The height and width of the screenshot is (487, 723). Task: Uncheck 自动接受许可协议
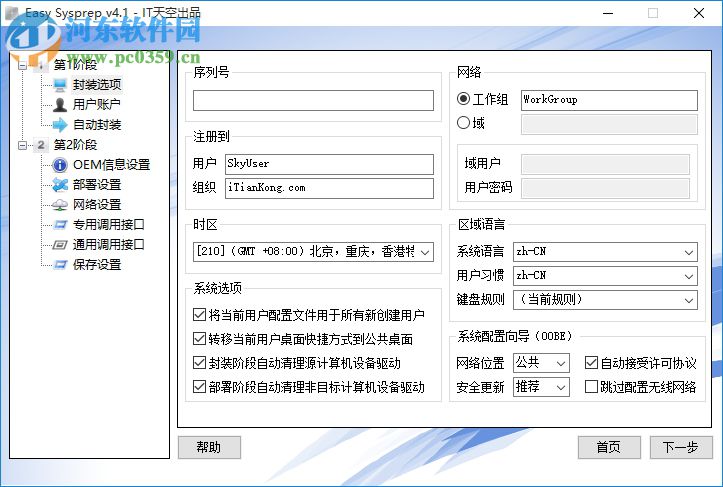coord(591,363)
